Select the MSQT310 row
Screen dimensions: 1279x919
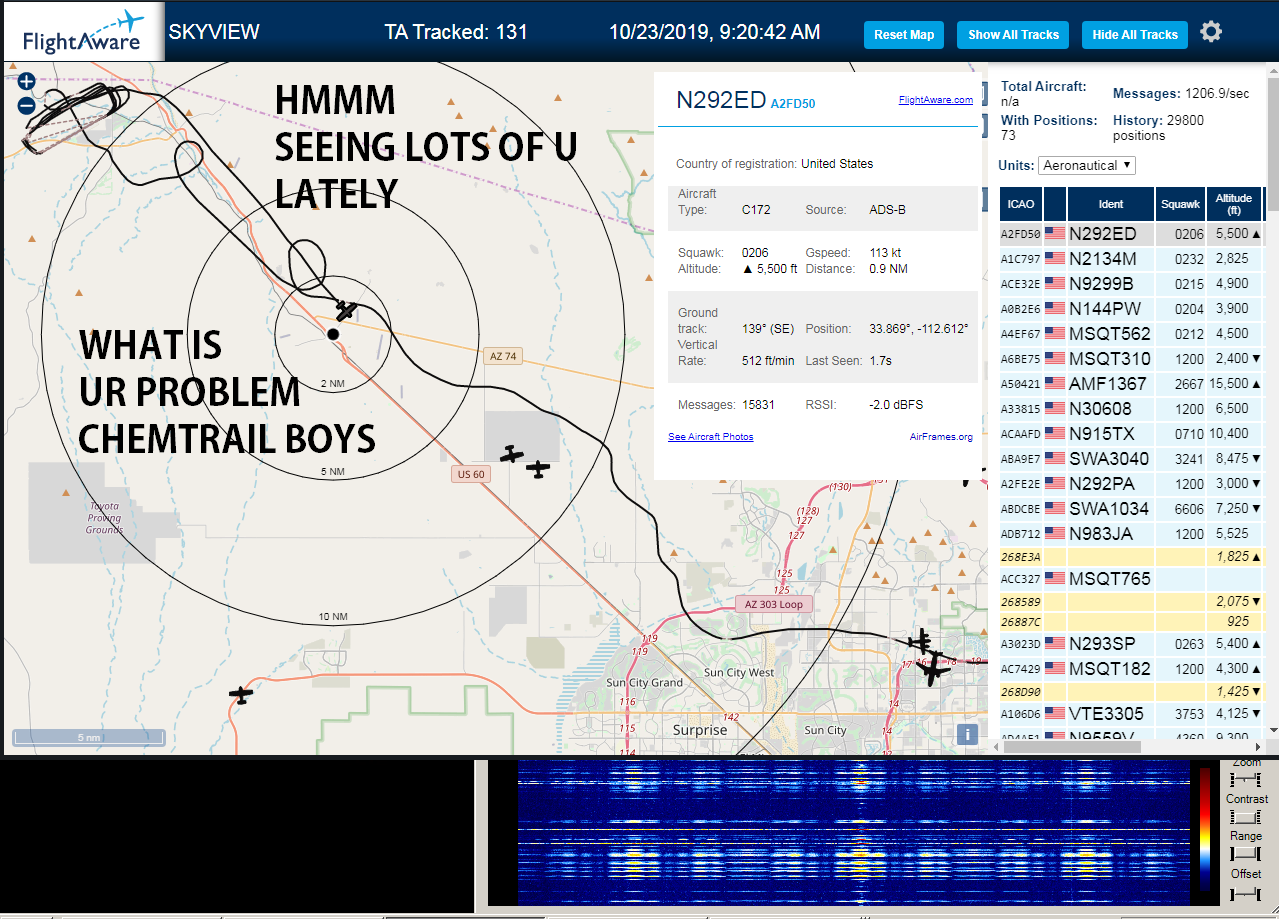coord(1131,359)
